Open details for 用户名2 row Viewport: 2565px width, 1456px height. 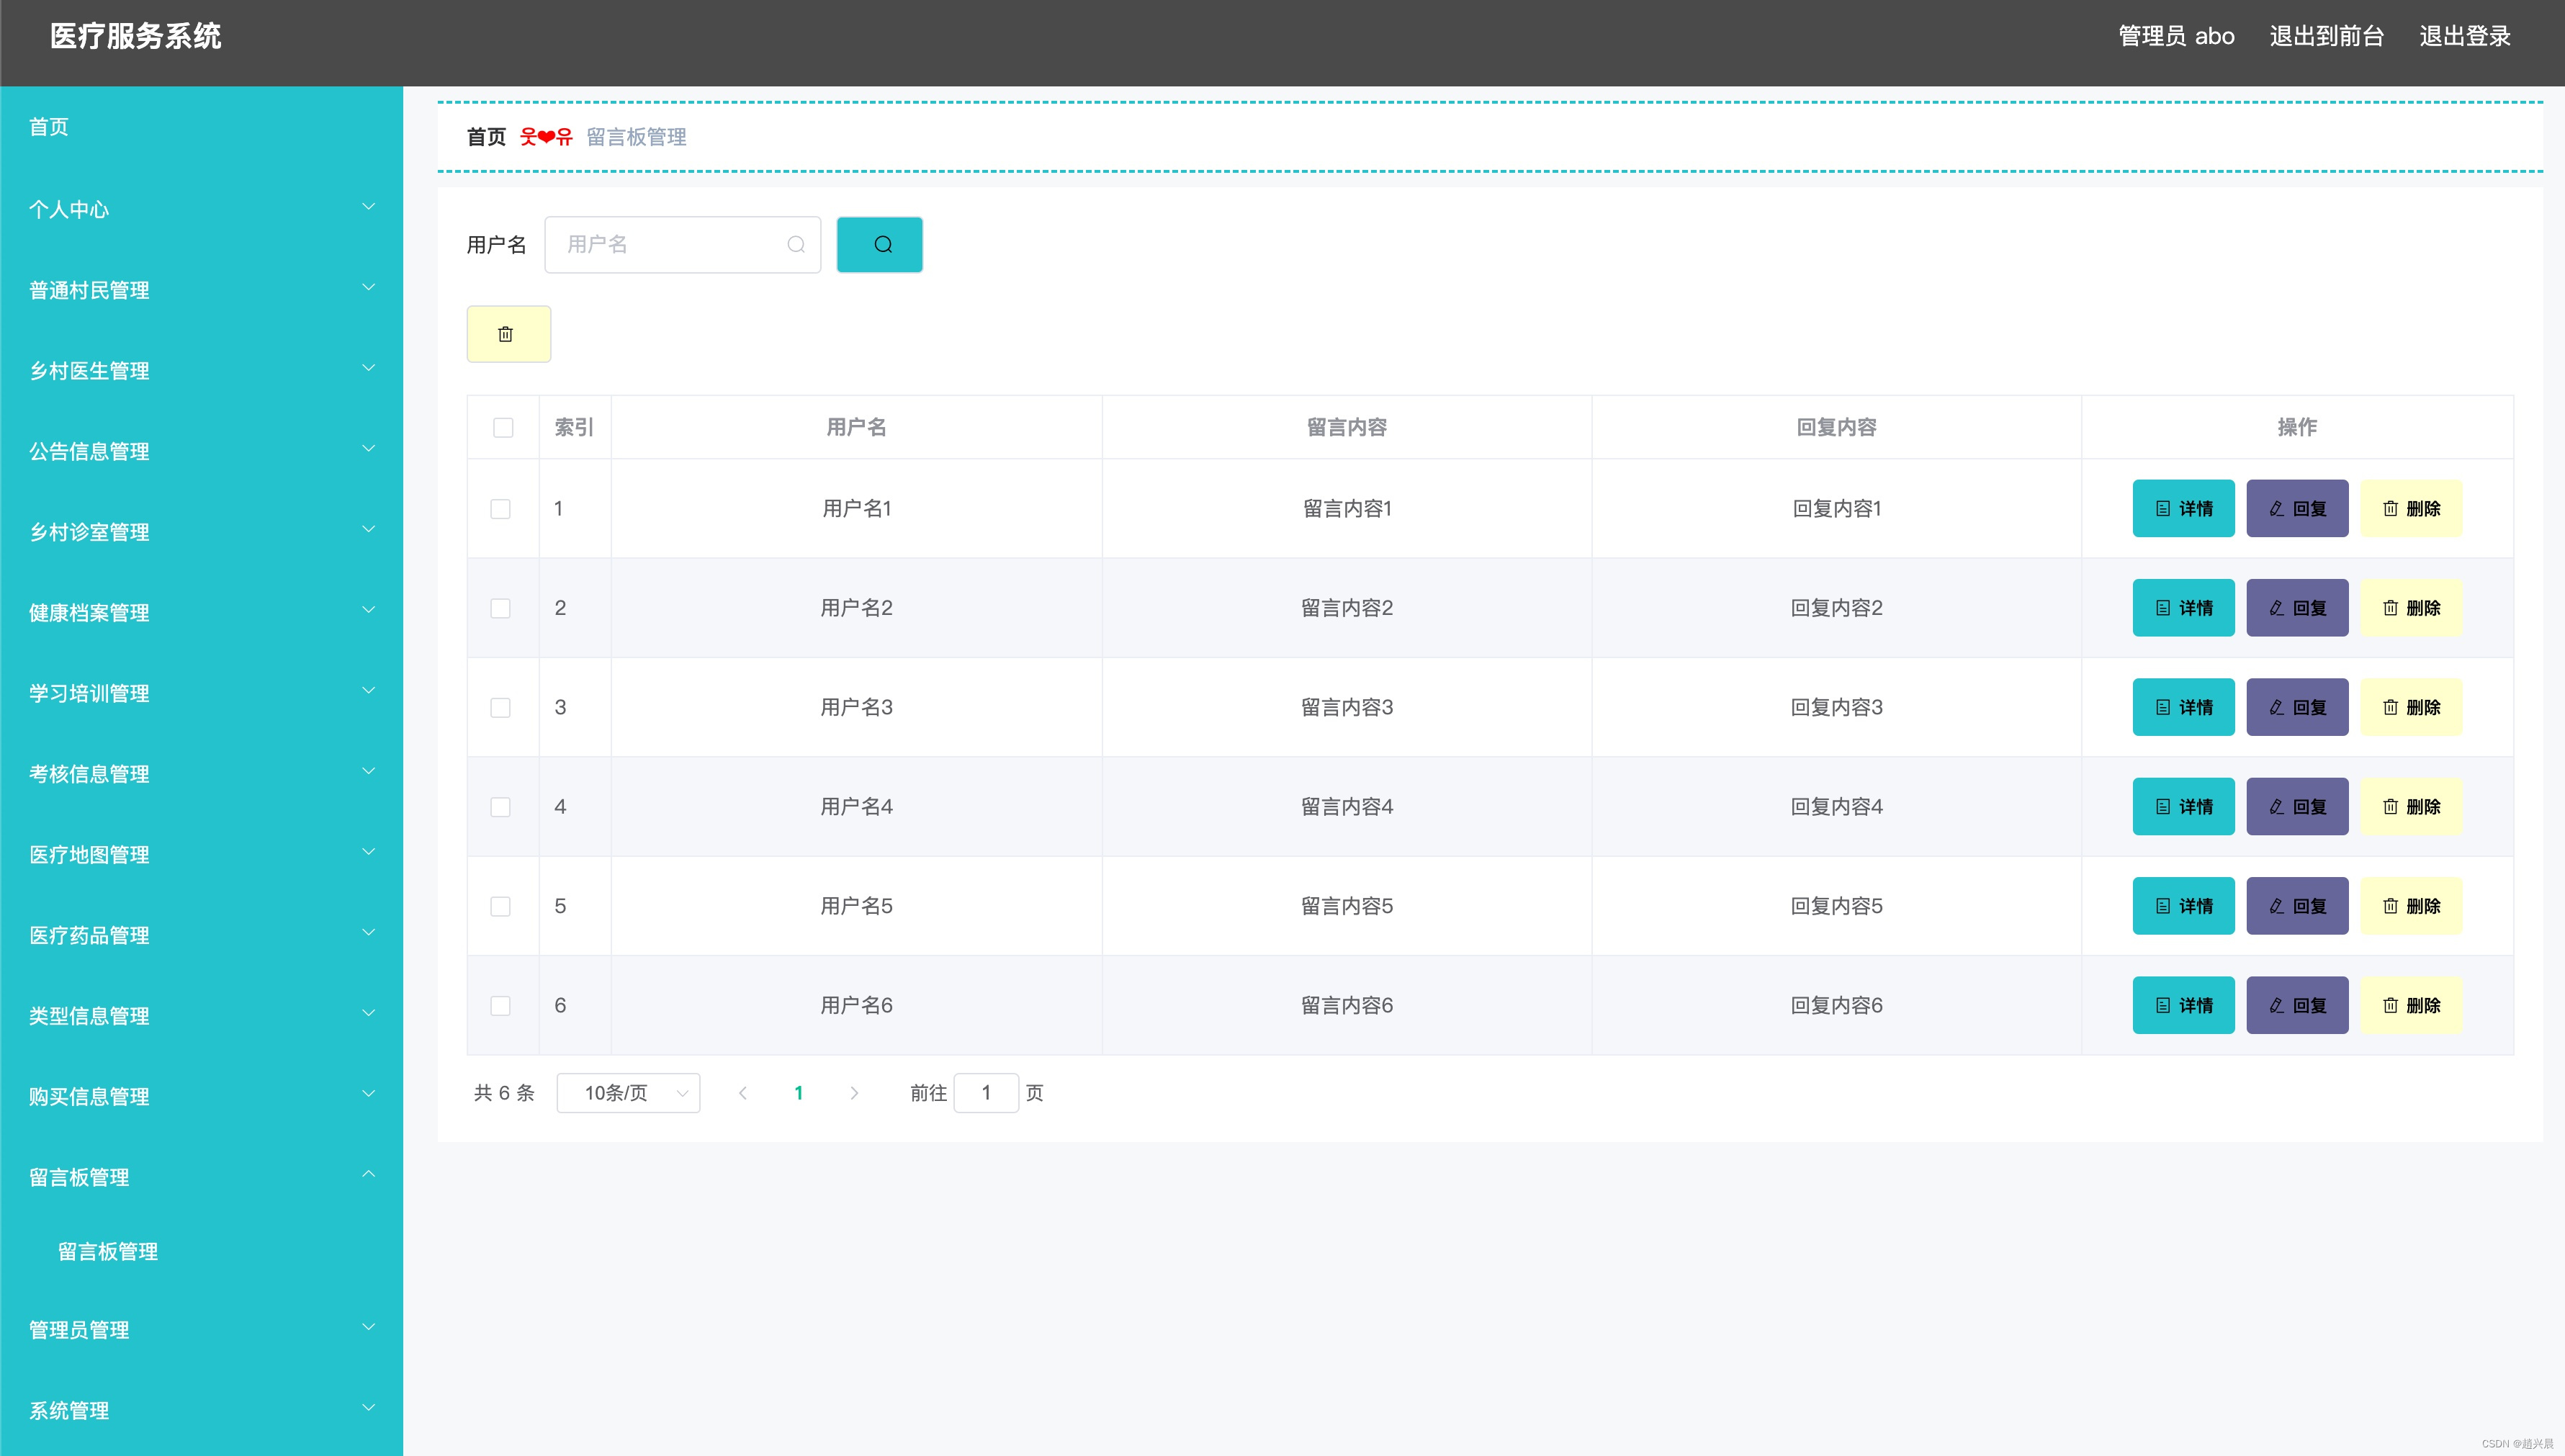point(2183,608)
